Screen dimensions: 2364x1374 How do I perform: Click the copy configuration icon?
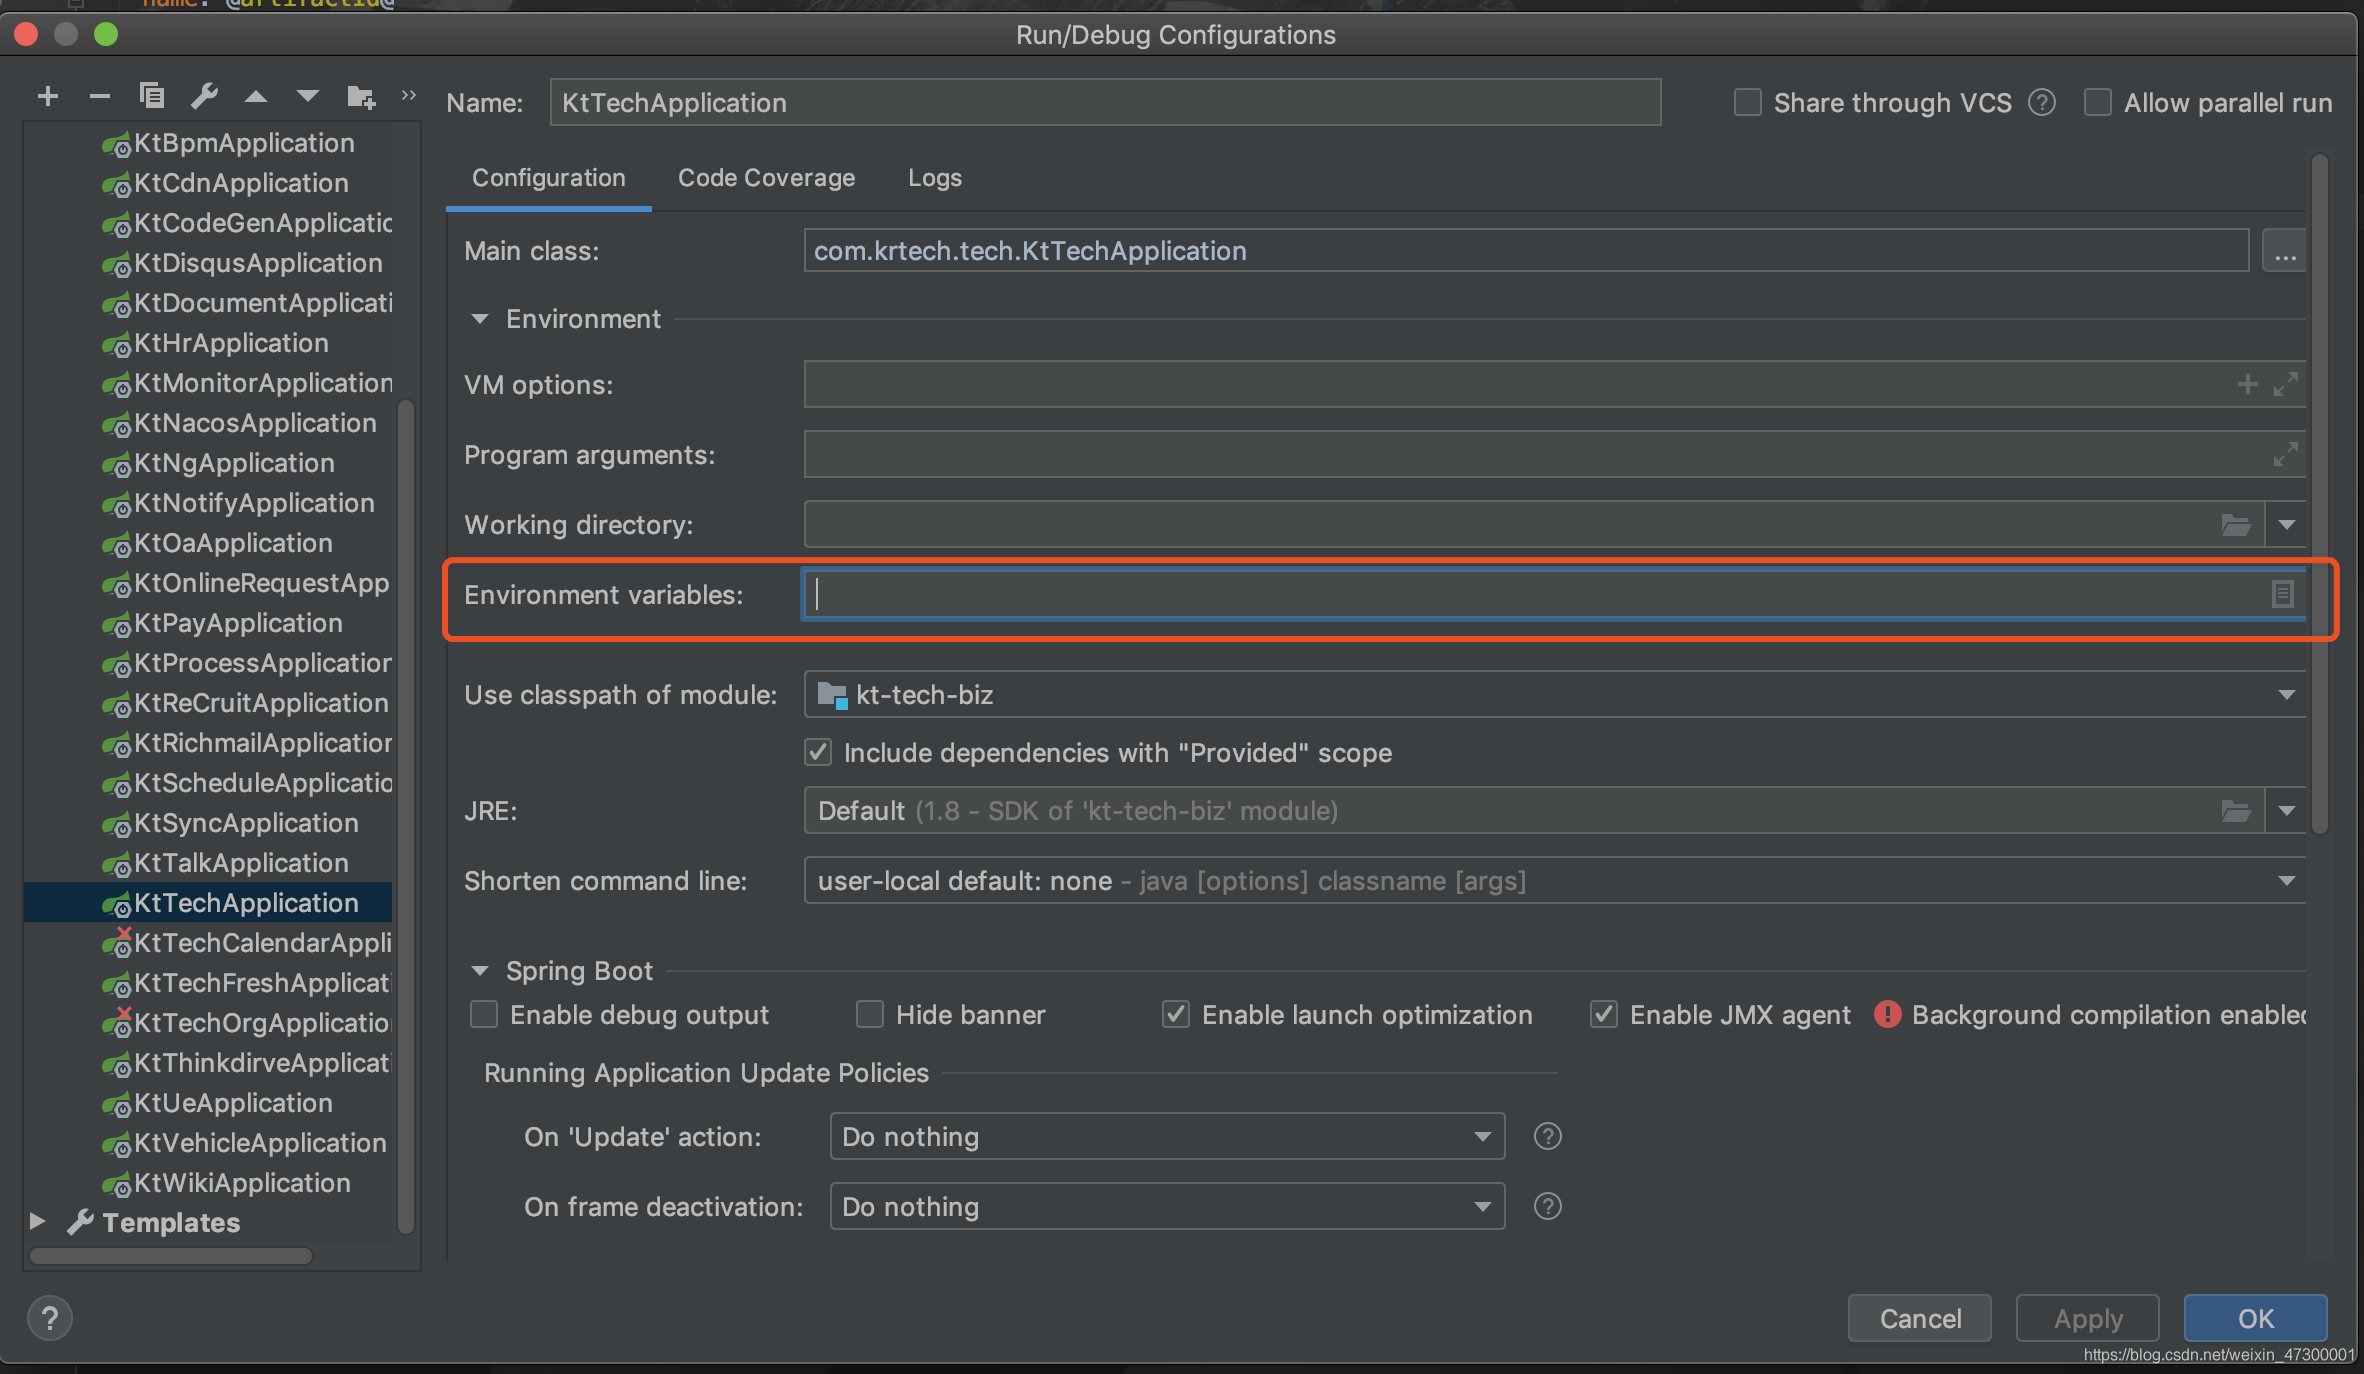coord(151,96)
